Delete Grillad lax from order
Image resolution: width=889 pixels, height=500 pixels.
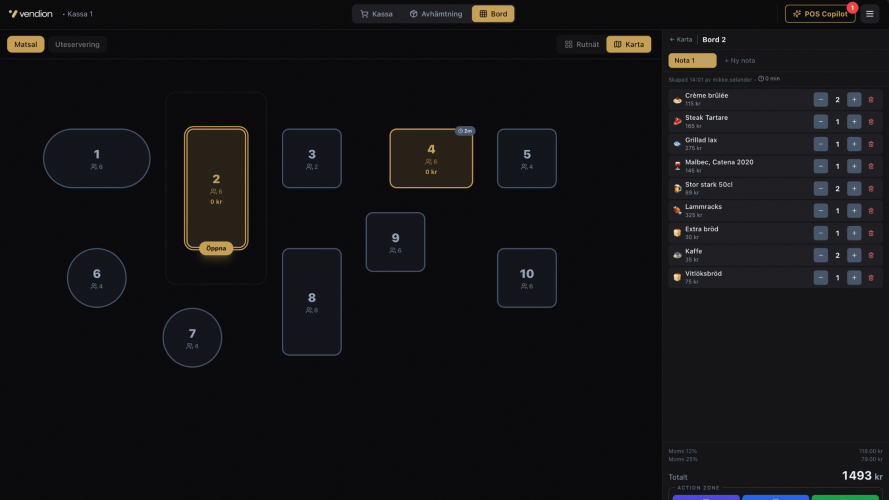pos(871,144)
